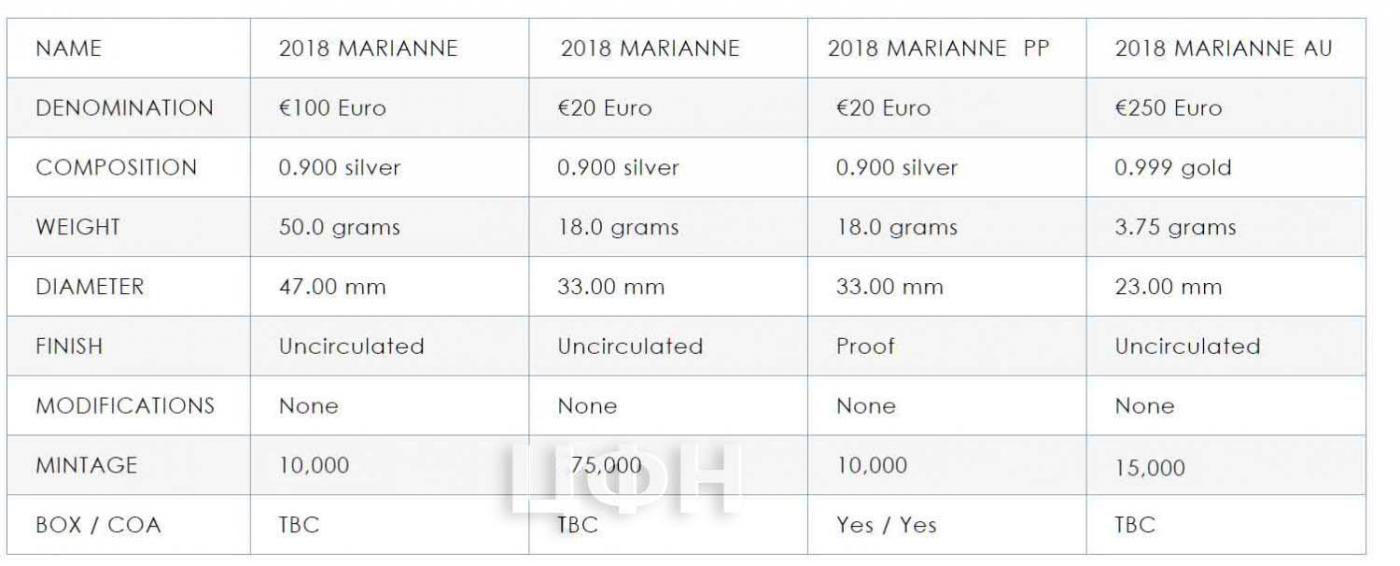Click the Yes / Yes box cell
1400x566 pixels.
pyautogui.click(x=947, y=524)
